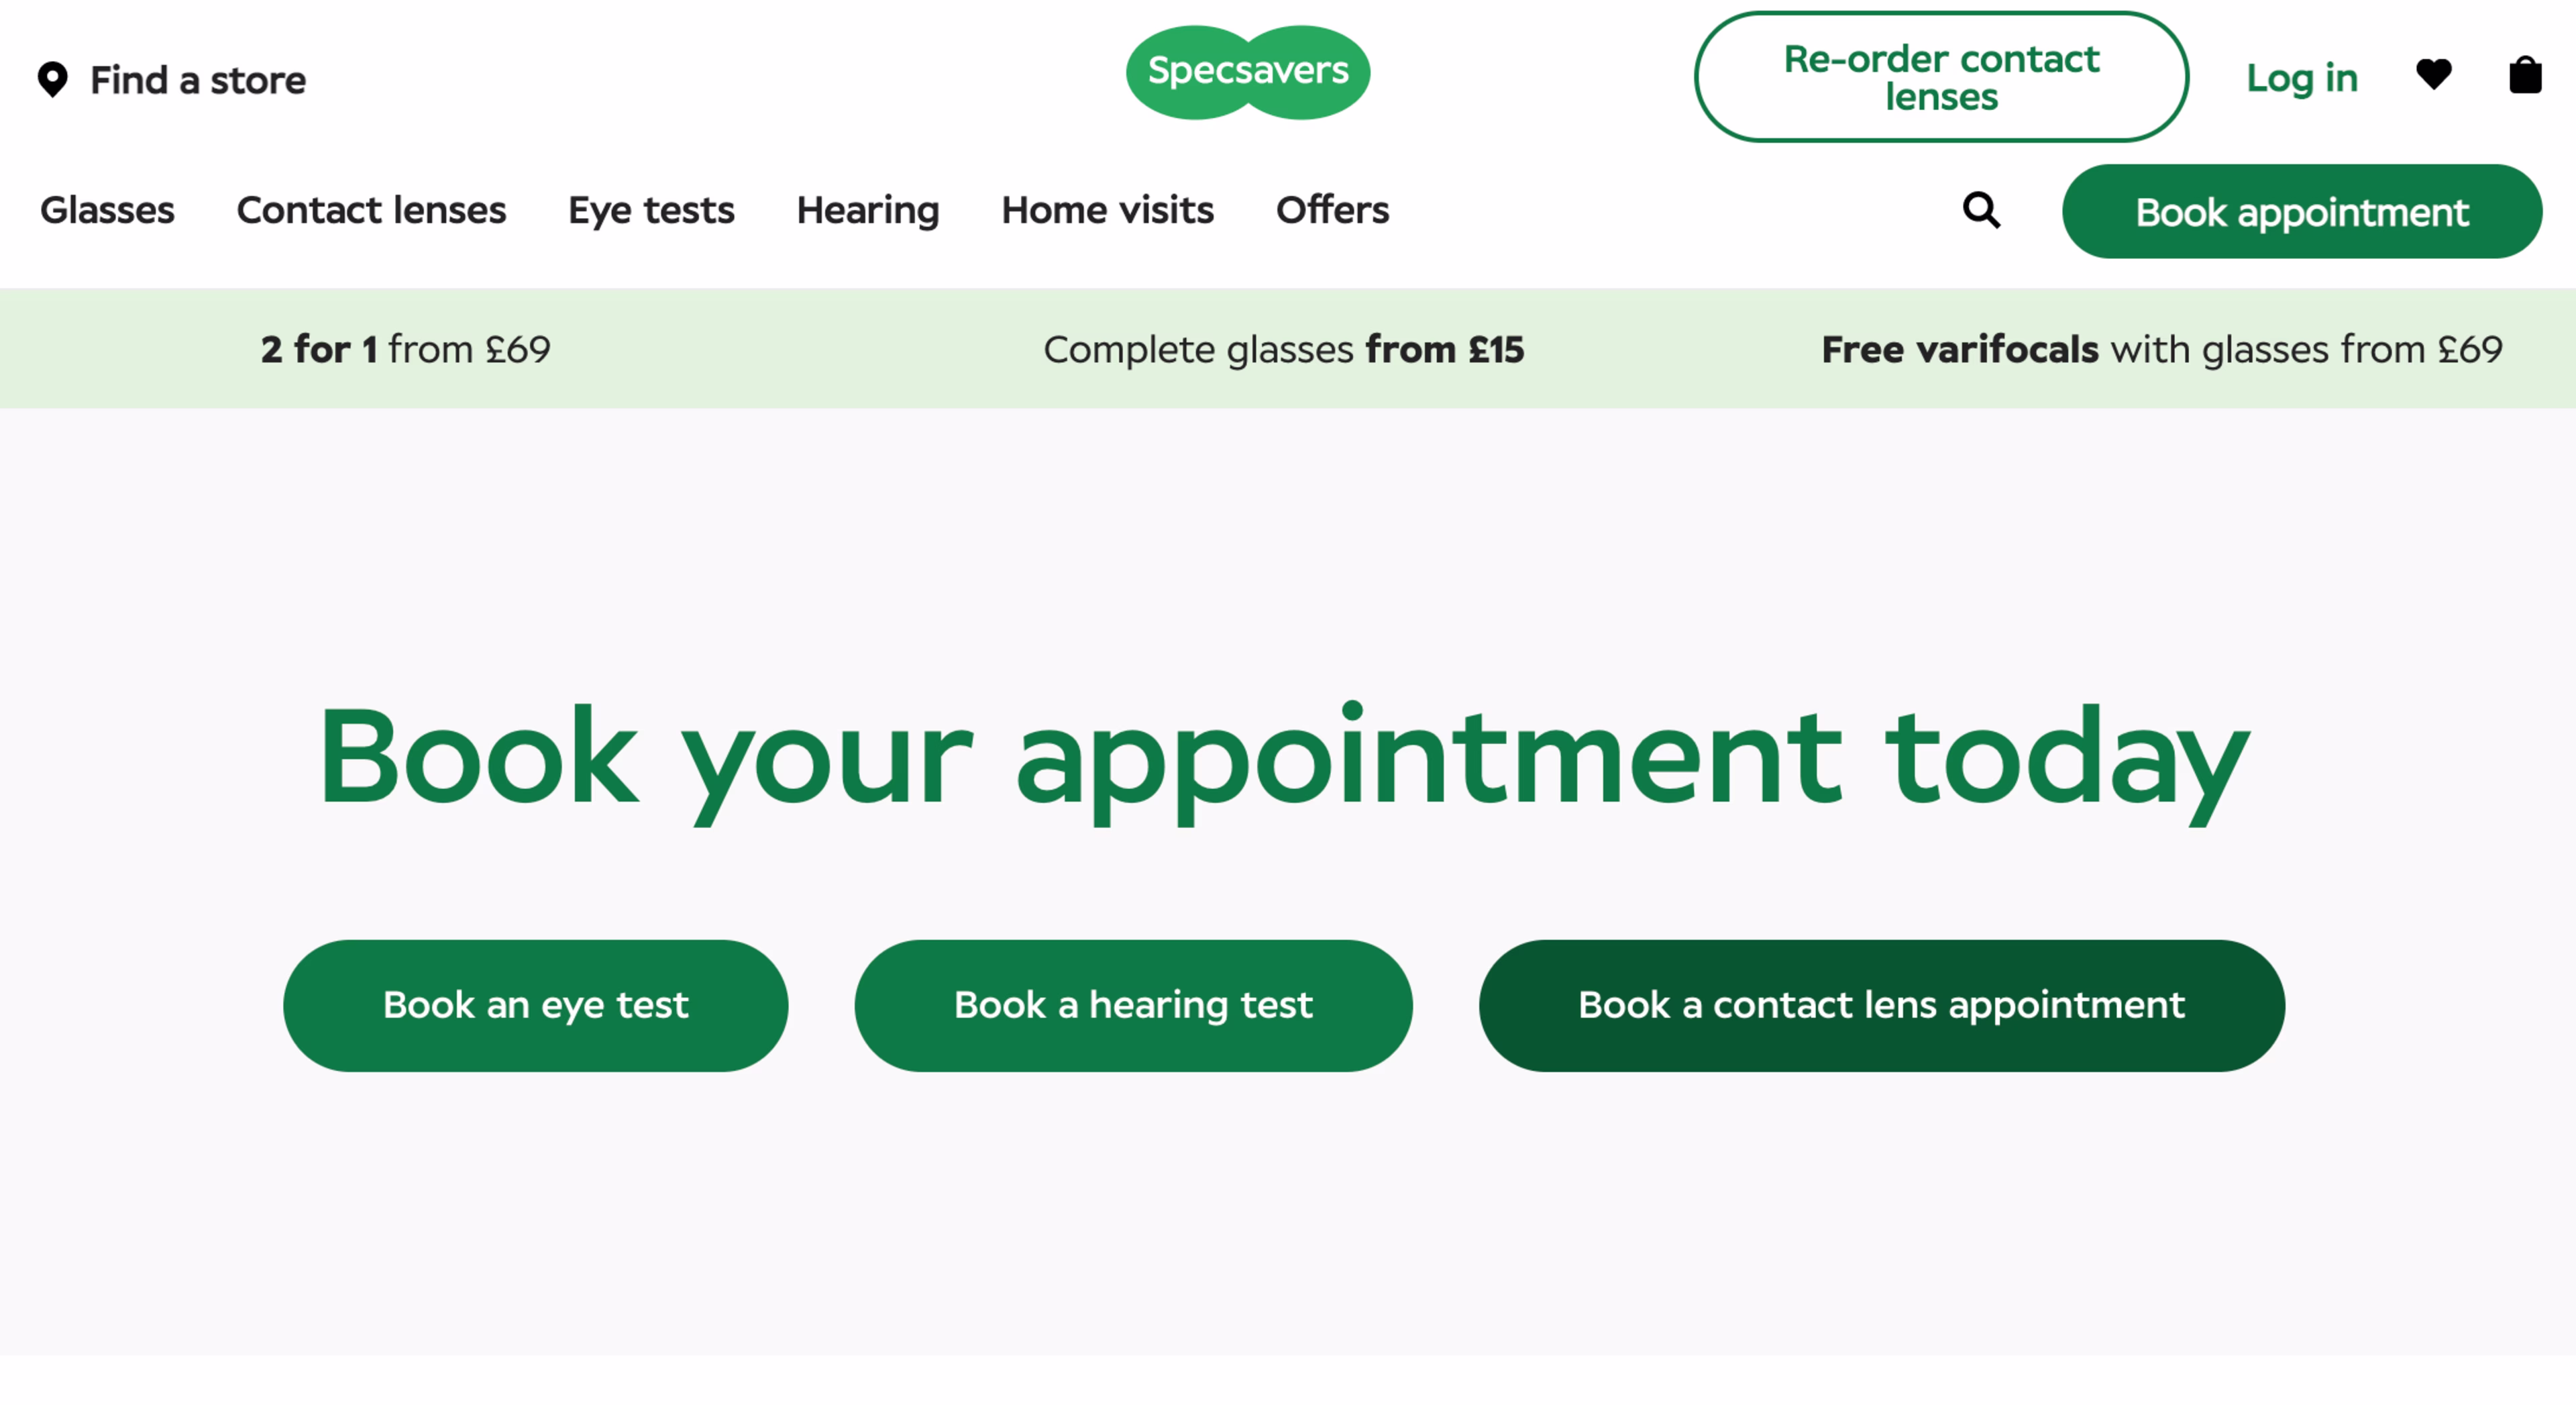Click the Specsavers logo

point(1248,72)
